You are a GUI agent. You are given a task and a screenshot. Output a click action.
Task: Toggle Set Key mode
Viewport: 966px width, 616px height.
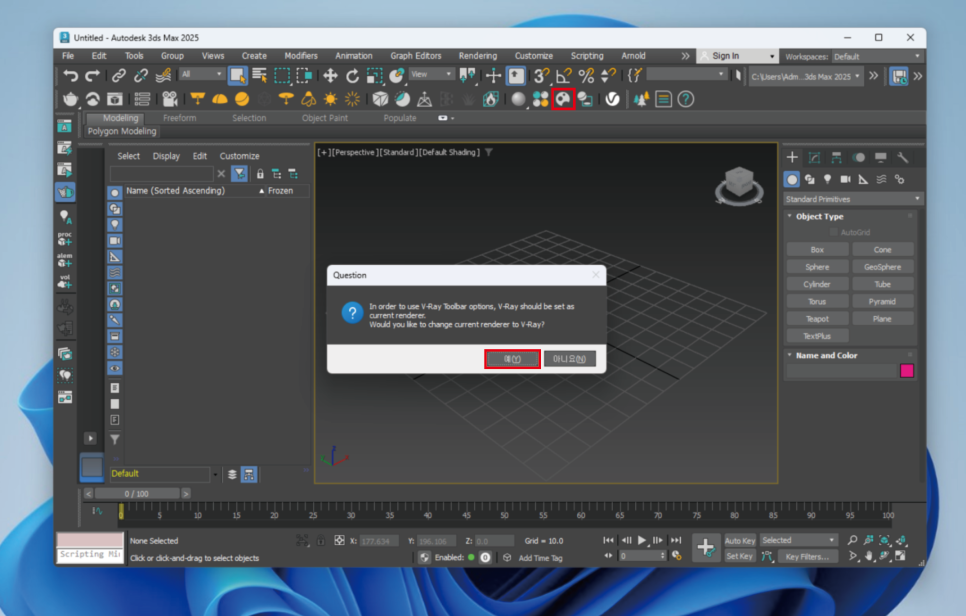click(739, 556)
